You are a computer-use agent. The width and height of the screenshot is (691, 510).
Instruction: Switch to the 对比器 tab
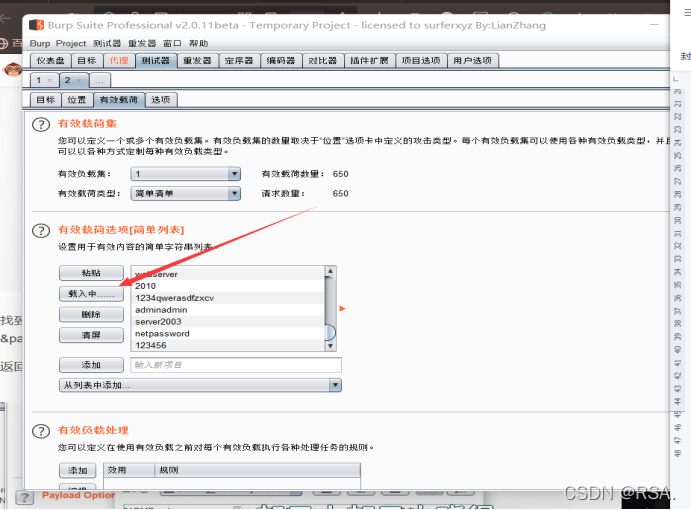pos(323,60)
